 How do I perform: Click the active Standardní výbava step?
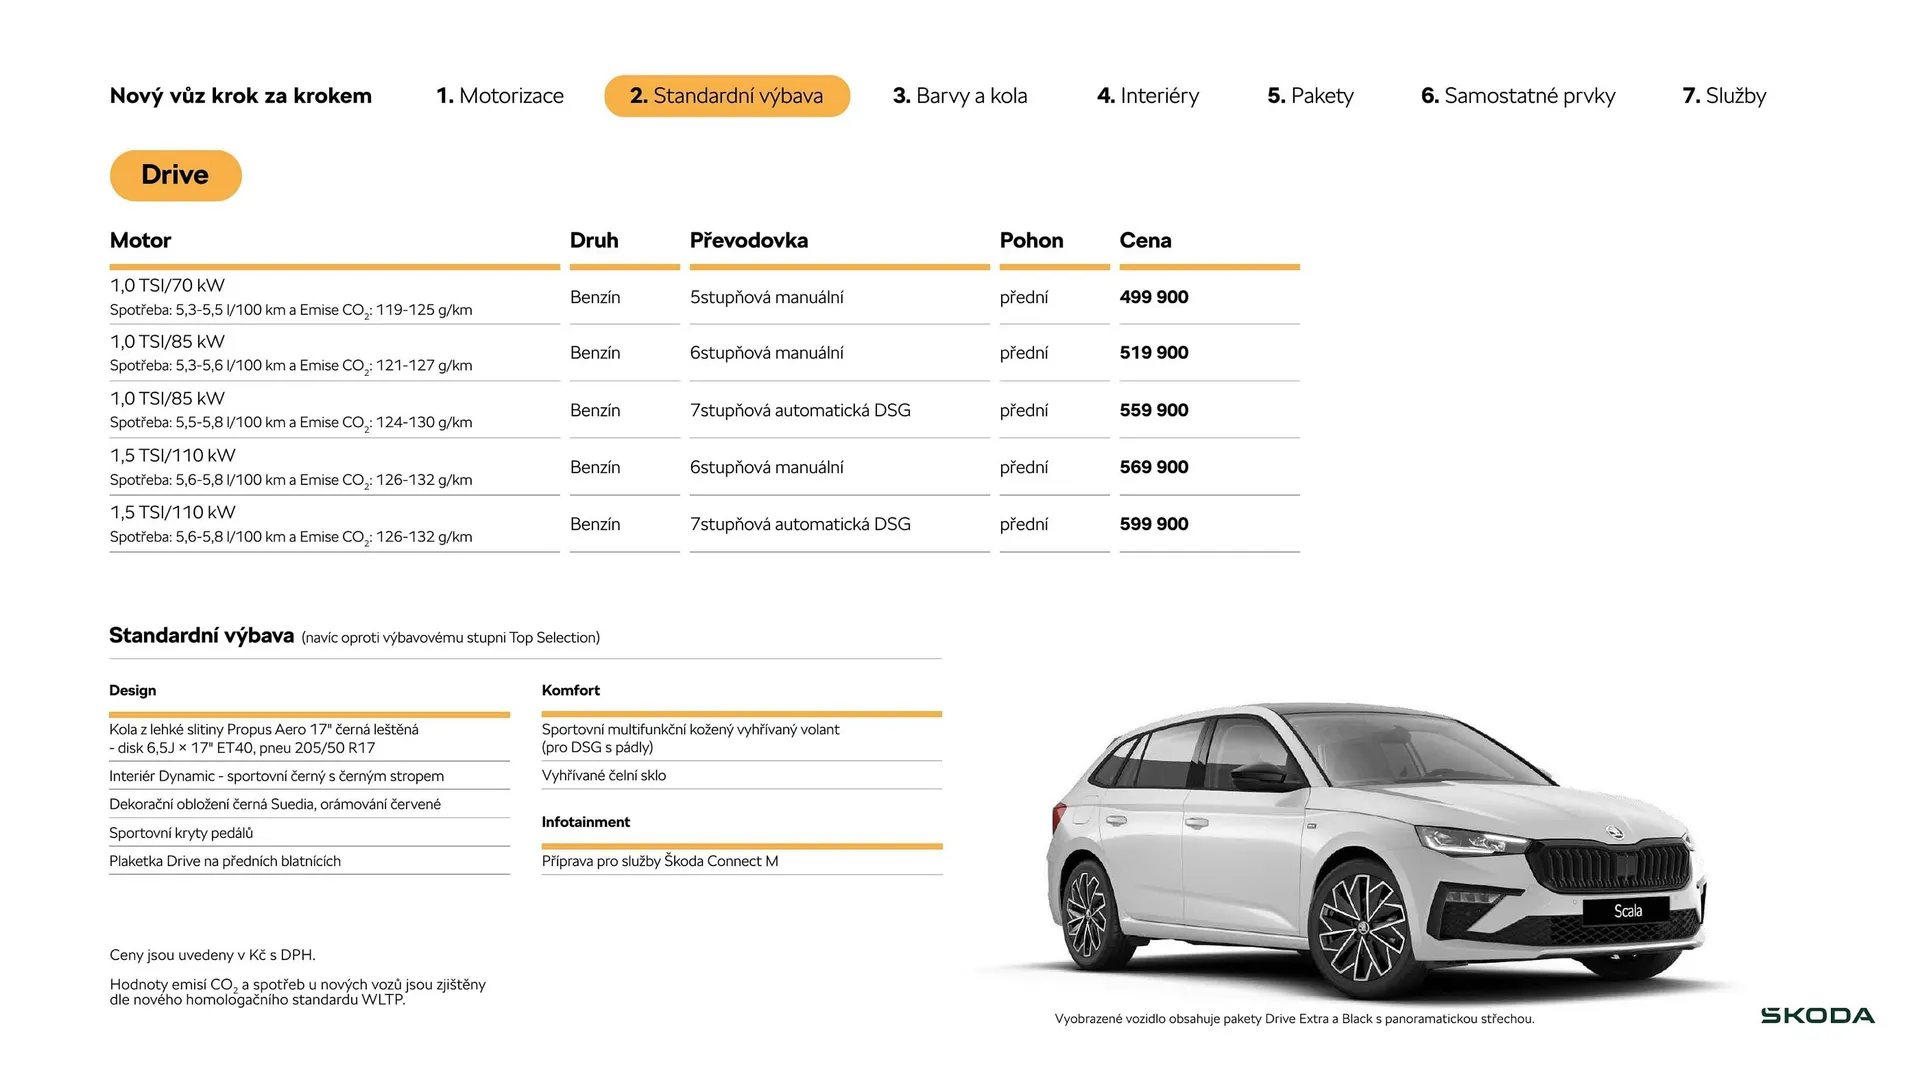coord(726,95)
